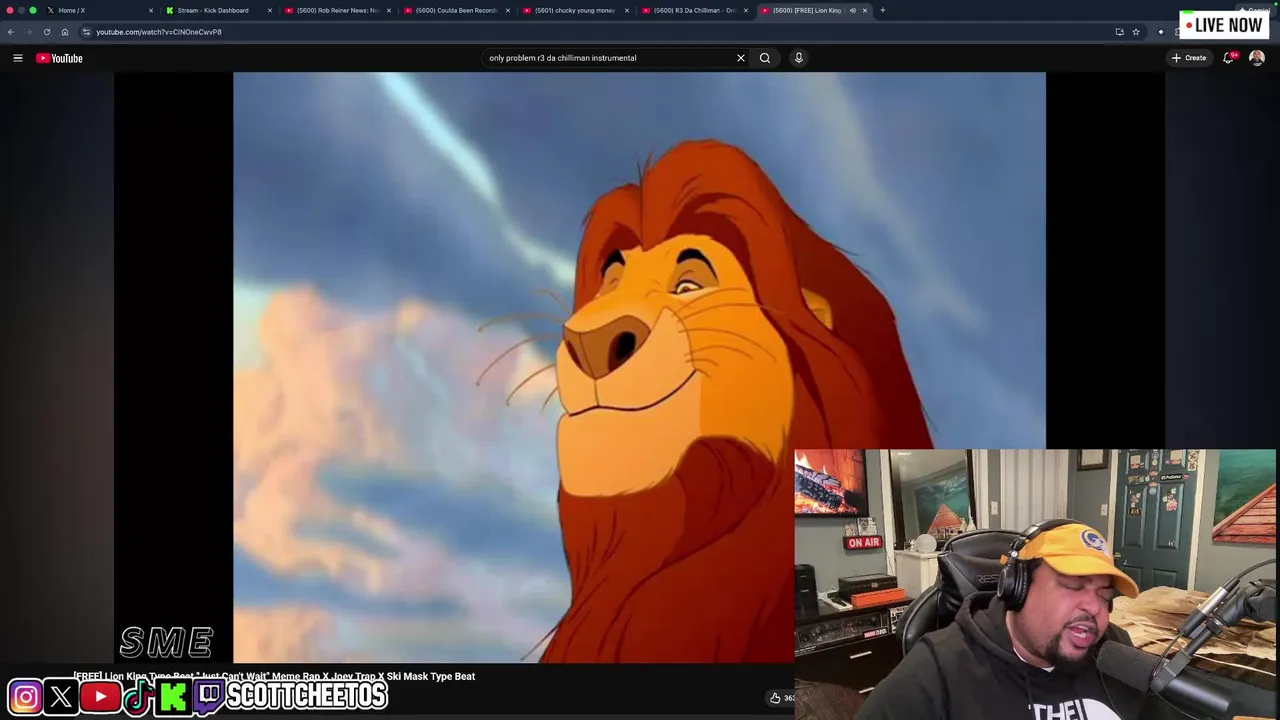Reload the page with the refresh icon
Screen dimensions: 1280x720
pyautogui.click(x=46, y=32)
